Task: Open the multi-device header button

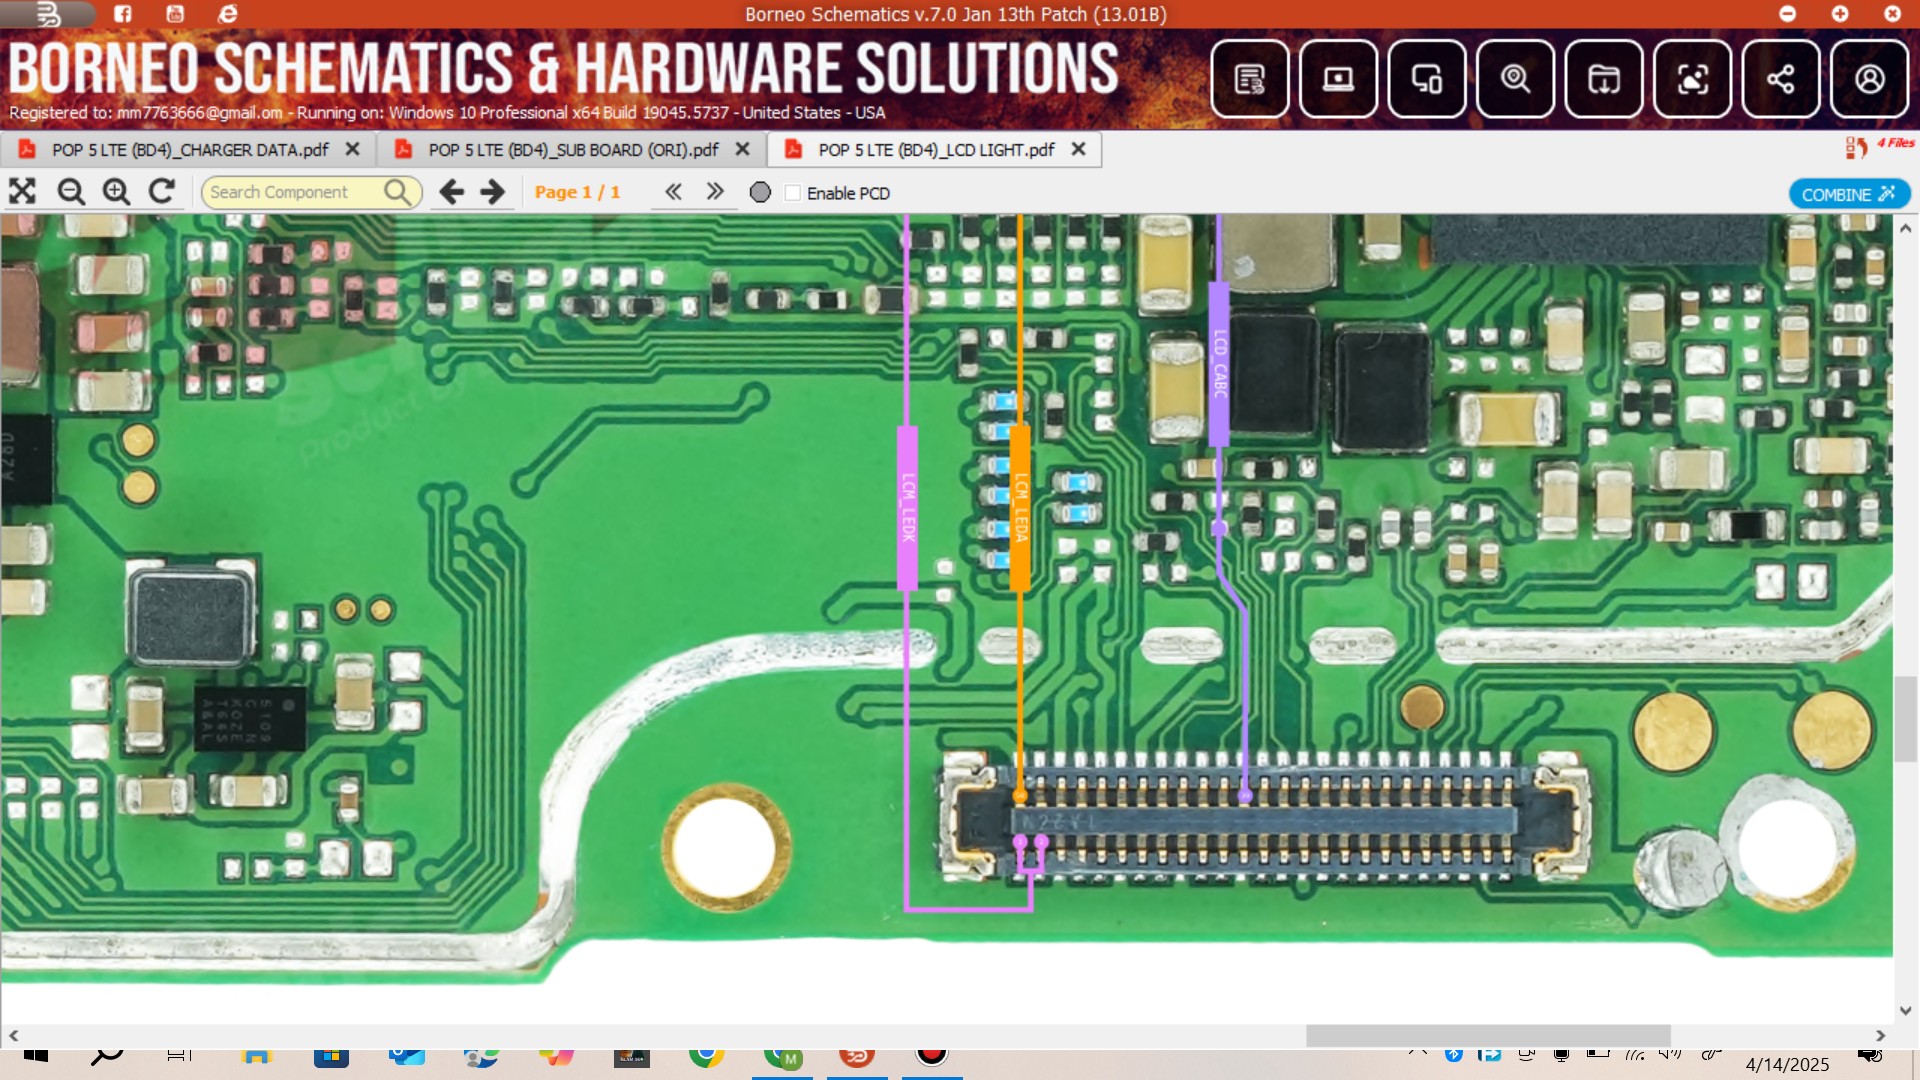Action: 1427,79
